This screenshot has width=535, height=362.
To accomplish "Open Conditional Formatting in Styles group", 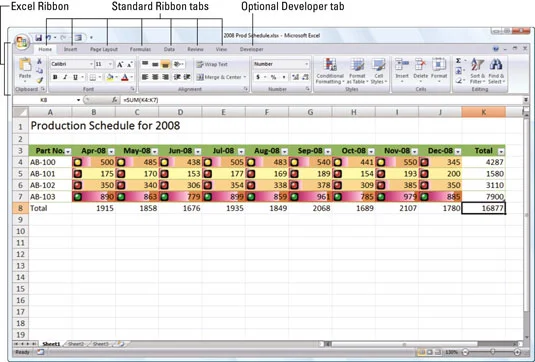I will [330, 71].
